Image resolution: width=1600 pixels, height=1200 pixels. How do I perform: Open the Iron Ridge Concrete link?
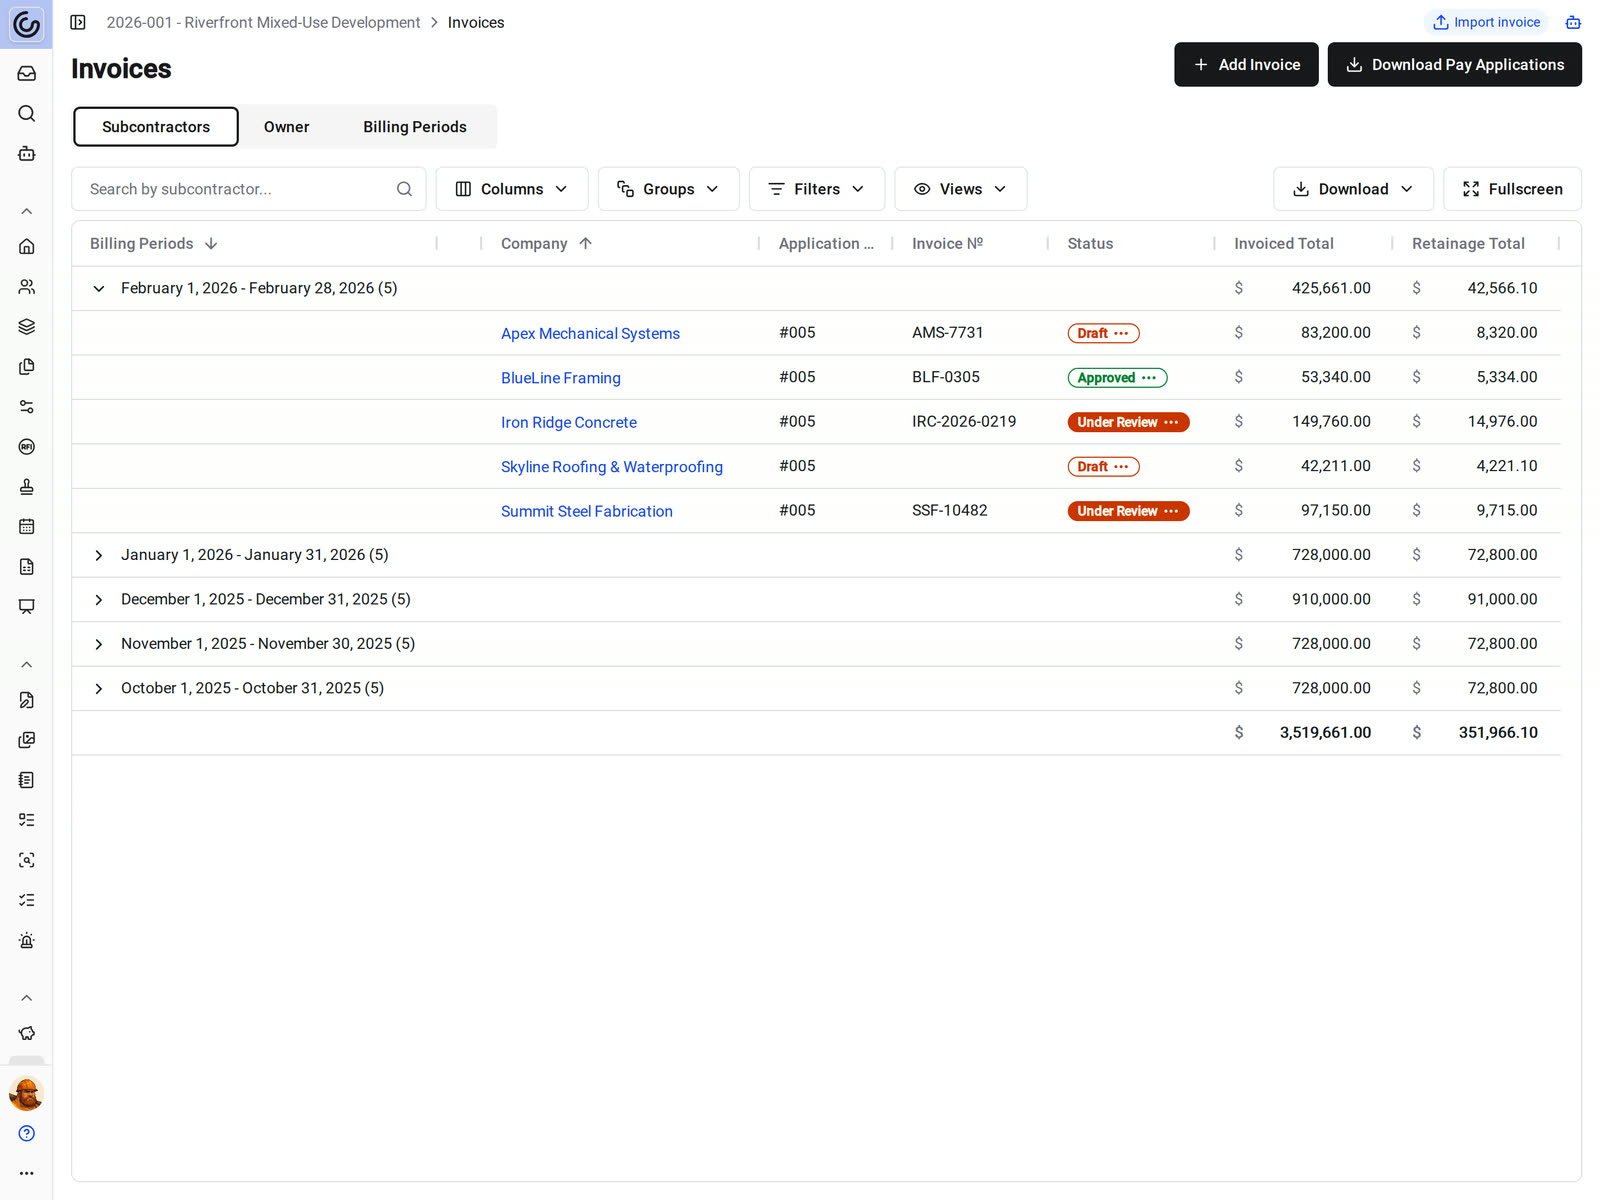[x=569, y=423]
